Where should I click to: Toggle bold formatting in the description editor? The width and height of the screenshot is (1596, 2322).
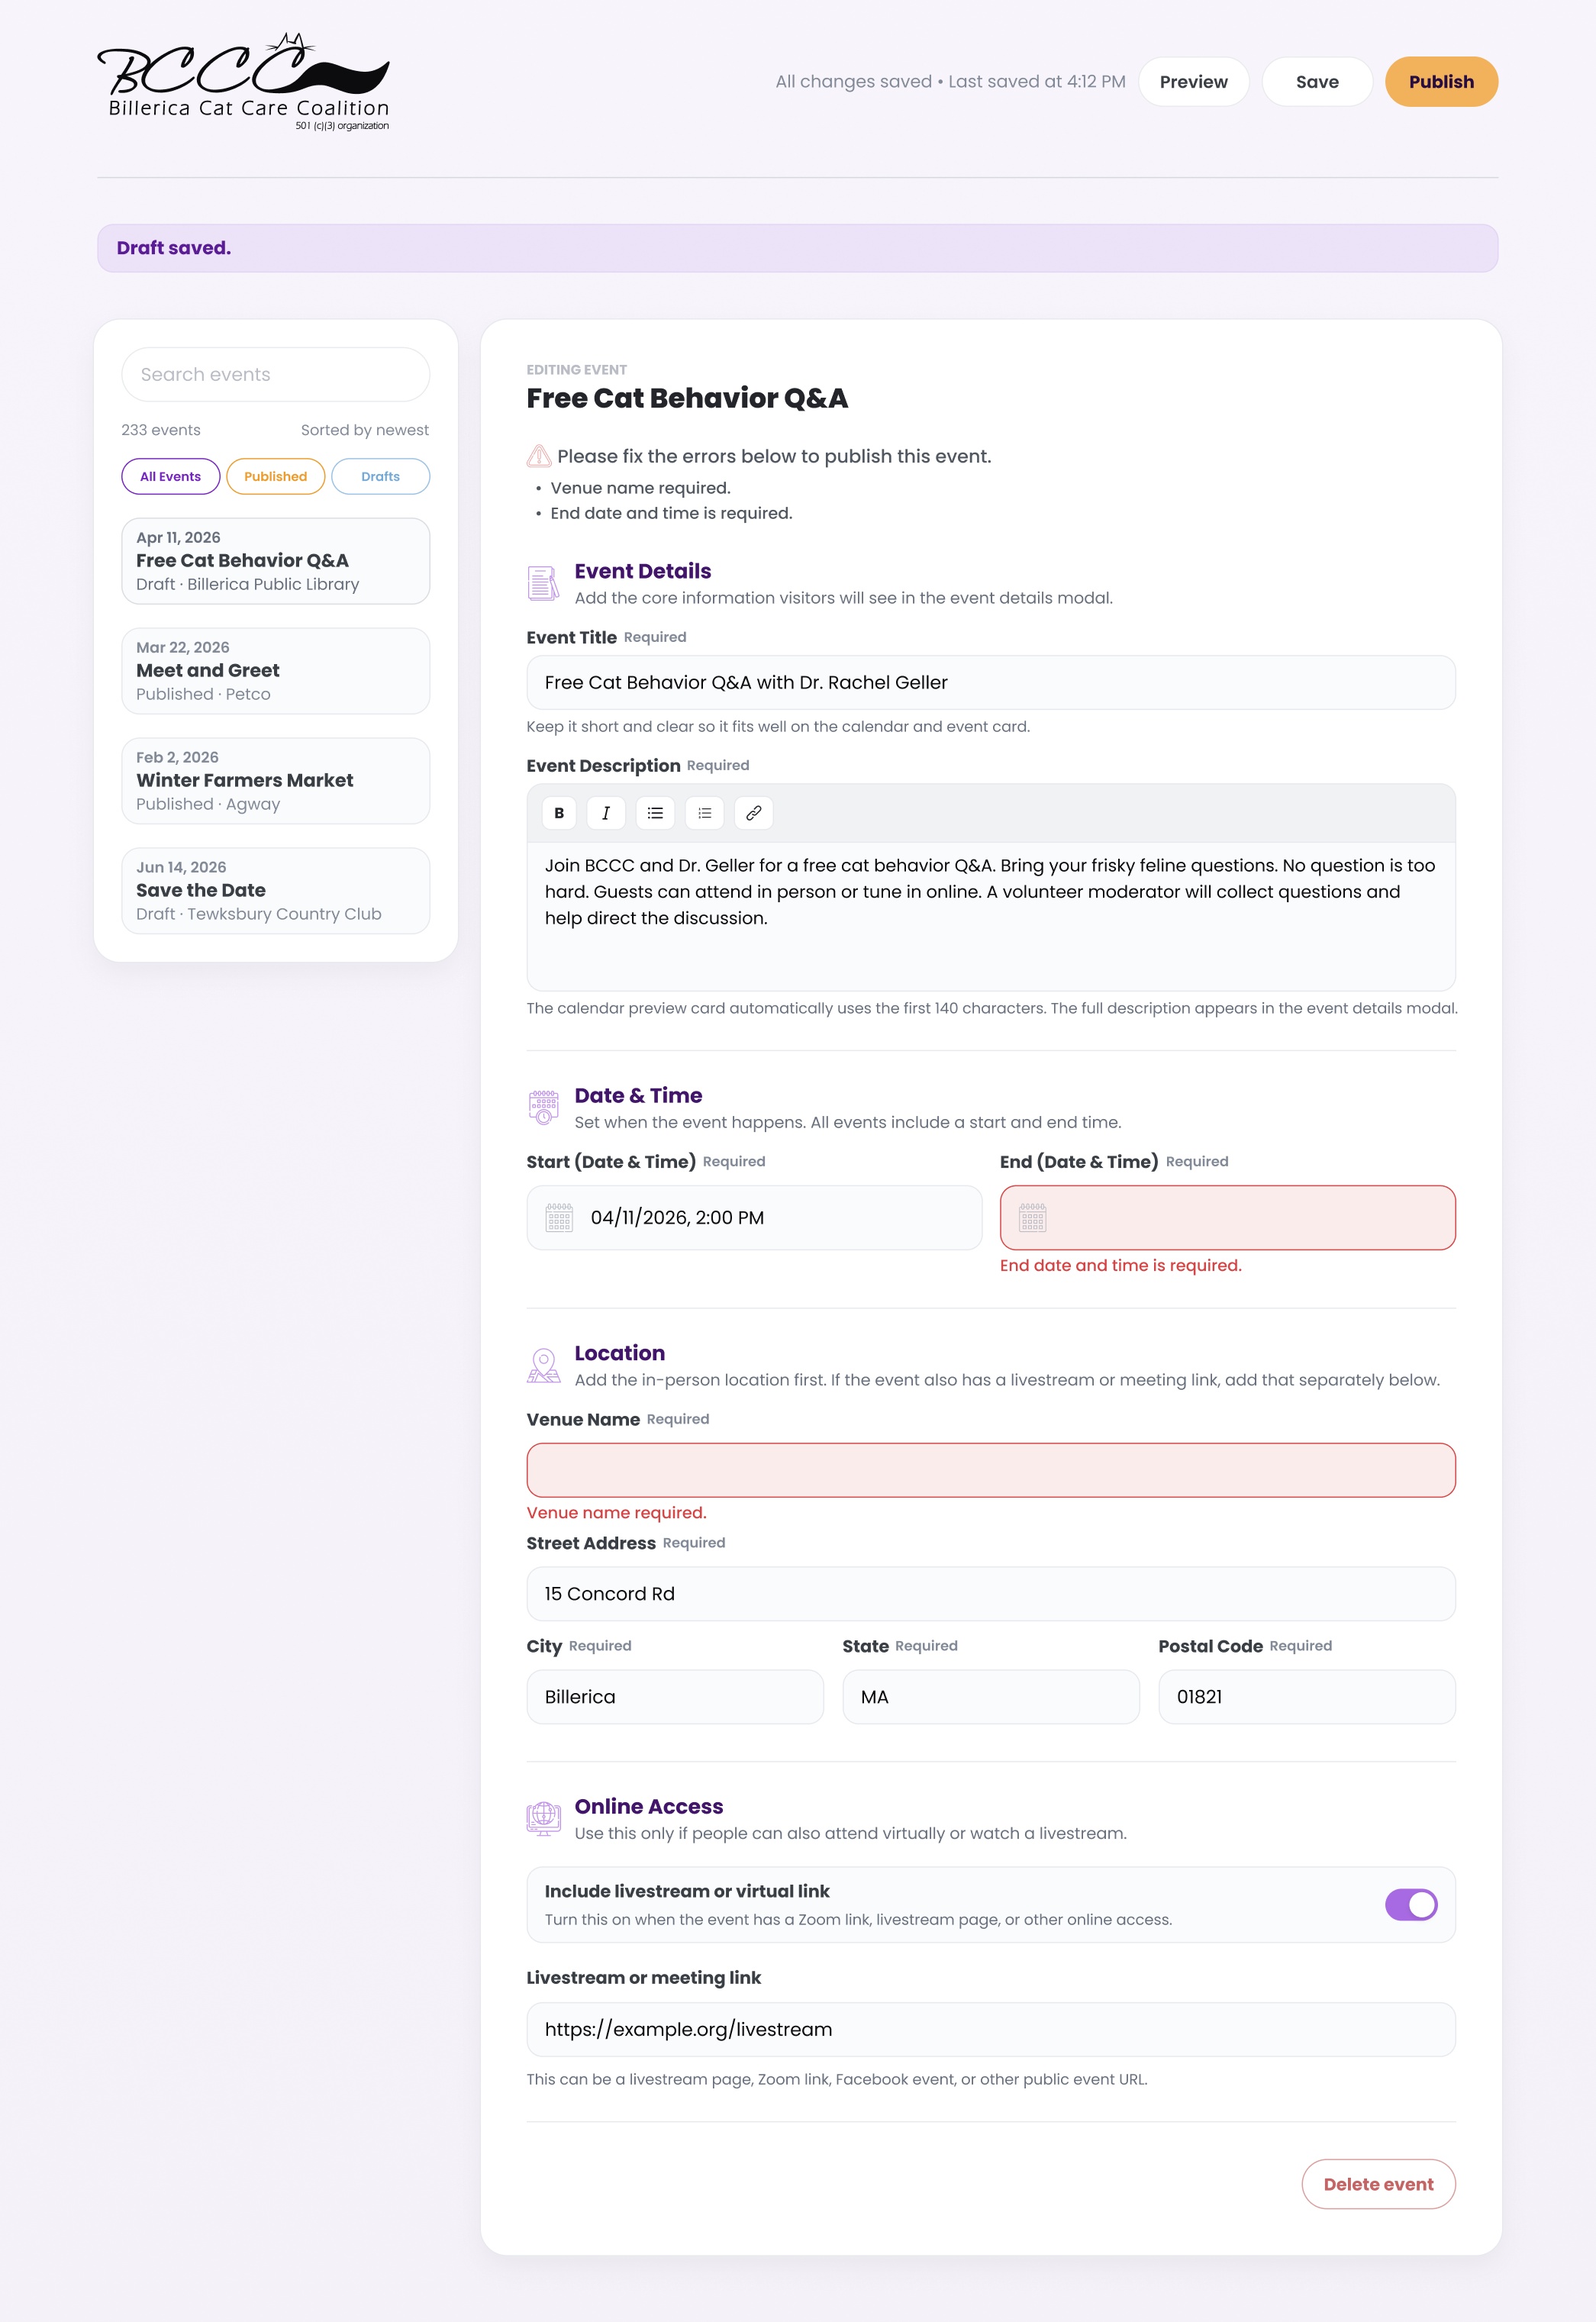(x=559, y=813)
